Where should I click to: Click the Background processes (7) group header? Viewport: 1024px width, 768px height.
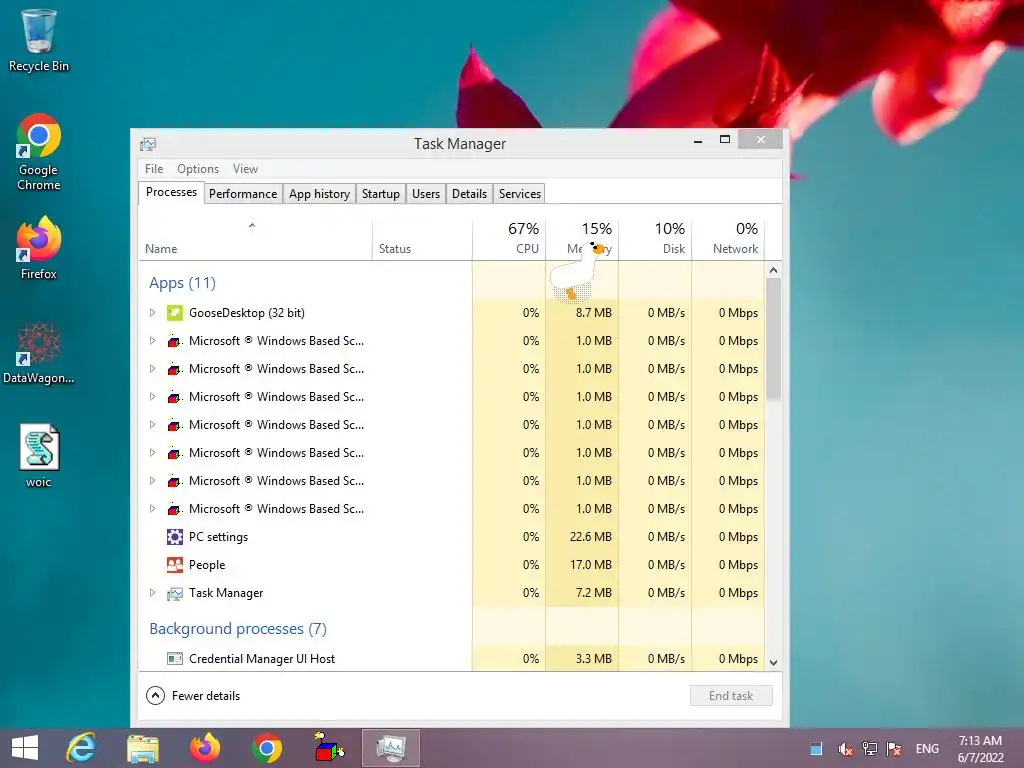pyautogui.click(x=238, y=628)
